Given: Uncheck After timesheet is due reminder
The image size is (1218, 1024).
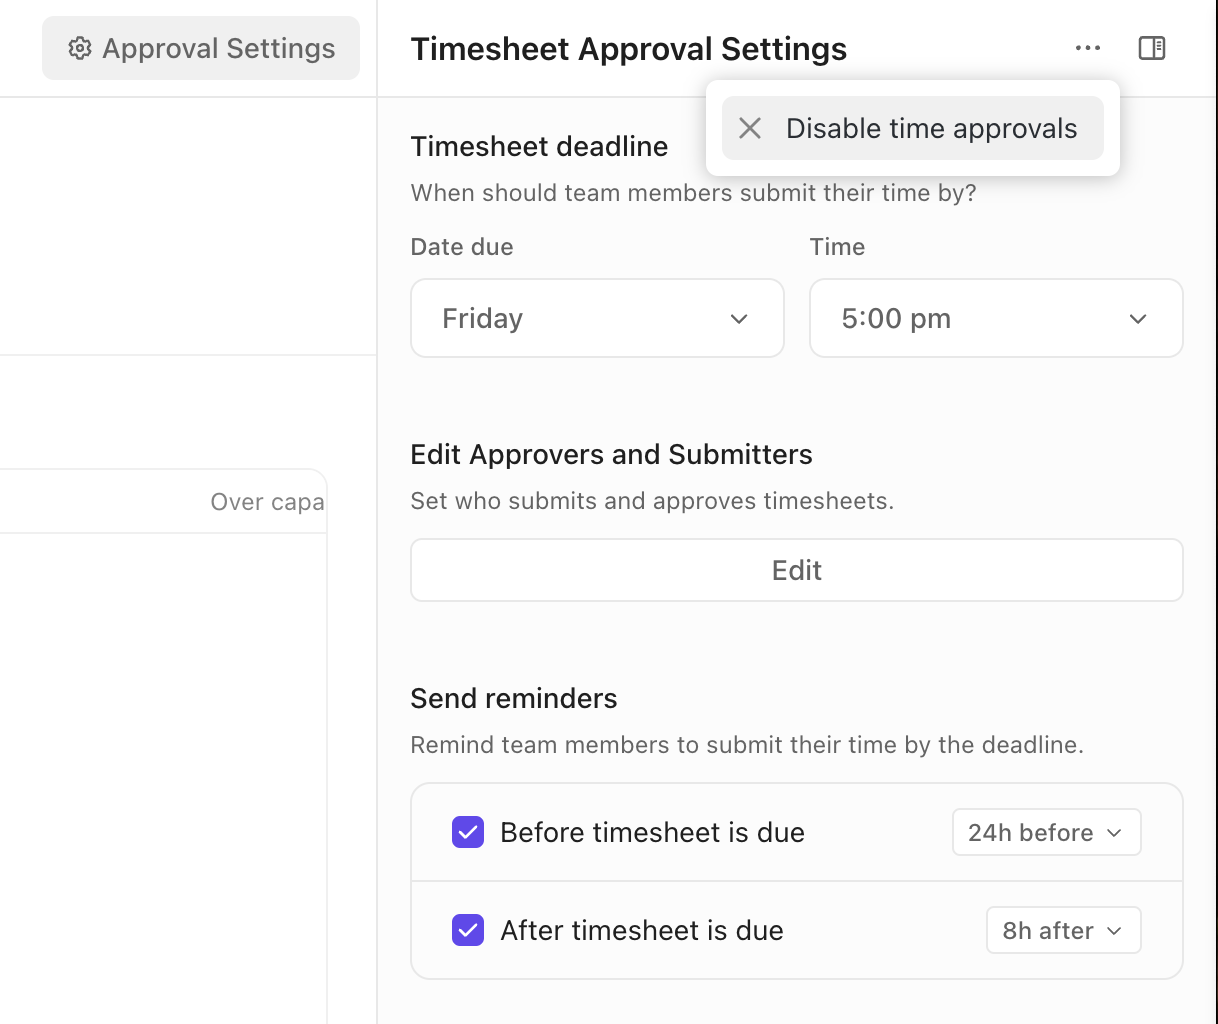Looking at the screenshot, I should 468,930.
